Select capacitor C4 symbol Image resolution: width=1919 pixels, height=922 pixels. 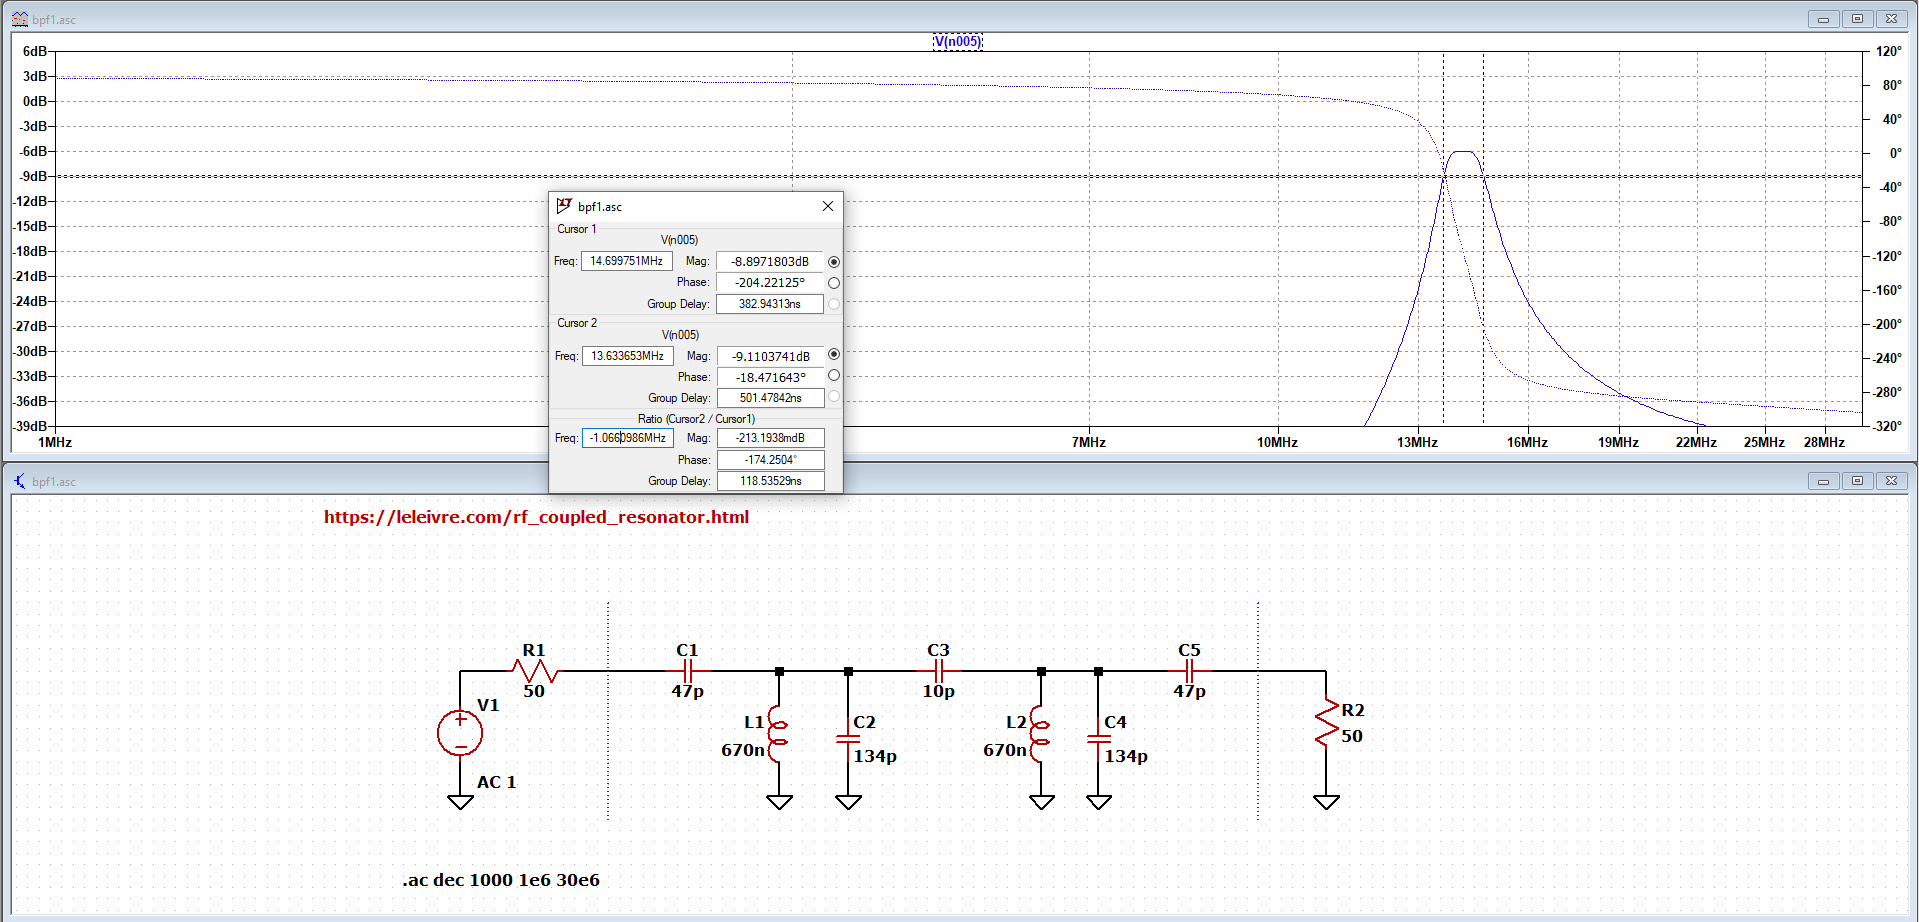1099,739
